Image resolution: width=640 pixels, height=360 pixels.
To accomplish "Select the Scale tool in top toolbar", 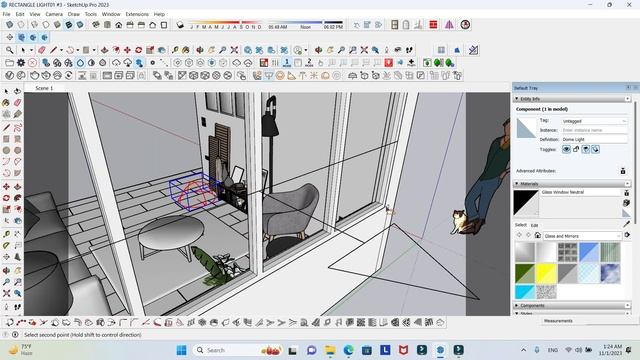I will click(x=150, y=50).
